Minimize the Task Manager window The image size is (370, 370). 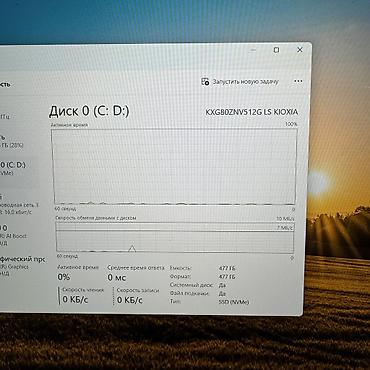[253, 50]
